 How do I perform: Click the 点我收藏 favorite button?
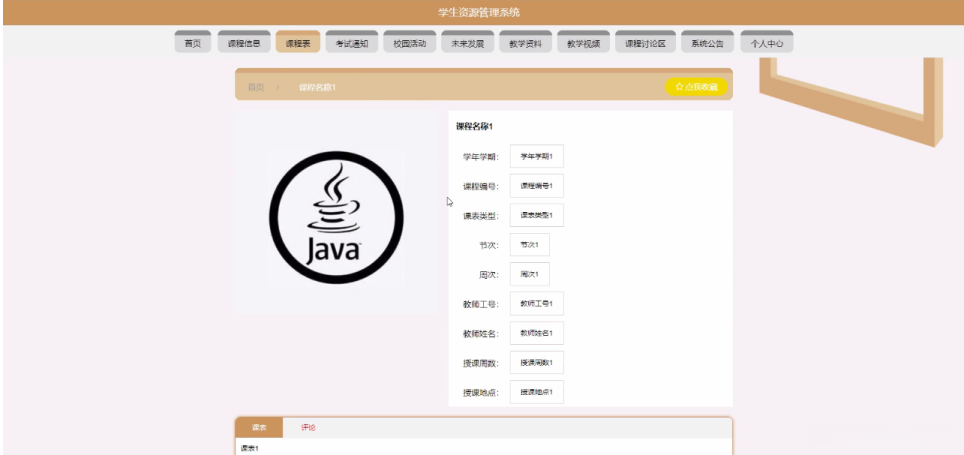pos(696,87)
